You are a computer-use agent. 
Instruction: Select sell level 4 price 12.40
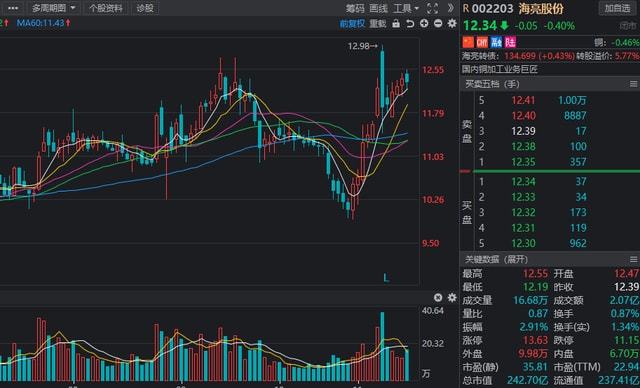click(x=523, y=116)
